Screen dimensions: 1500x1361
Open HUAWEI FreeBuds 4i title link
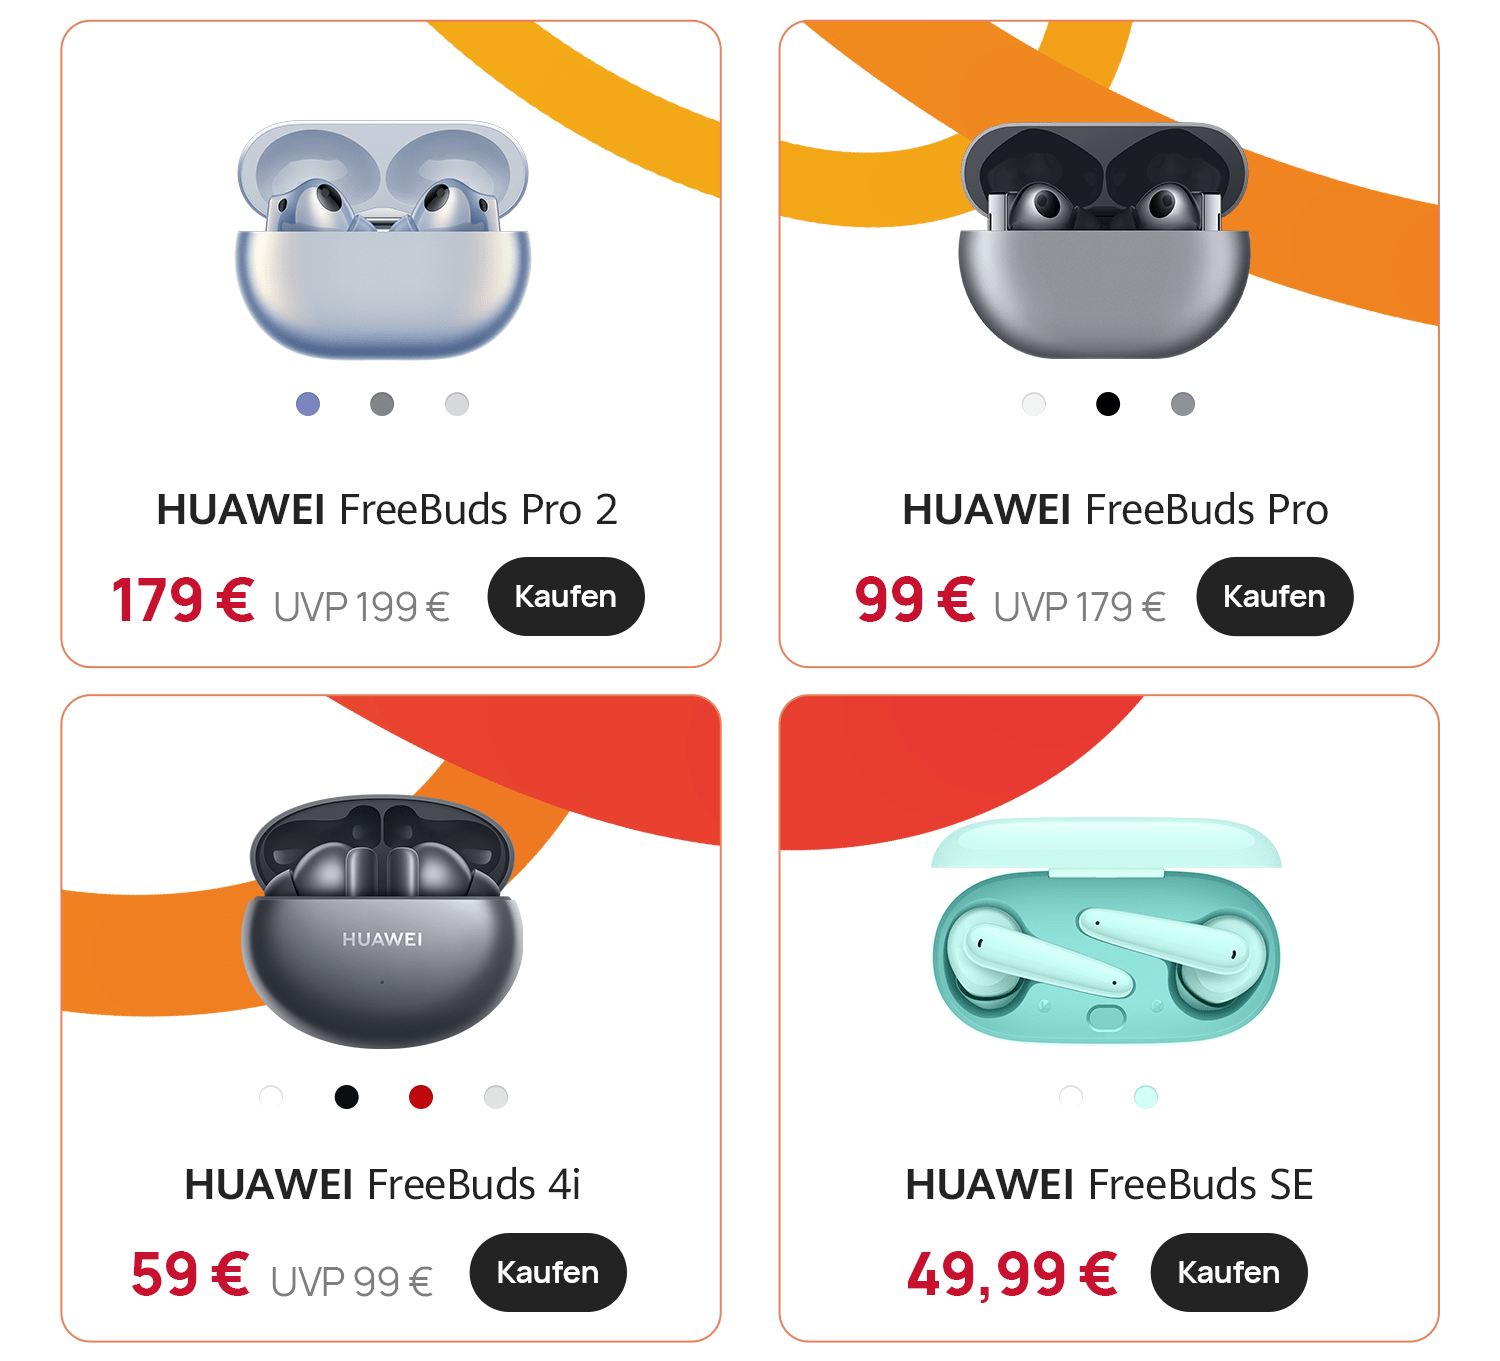(x=382, y=1184)
